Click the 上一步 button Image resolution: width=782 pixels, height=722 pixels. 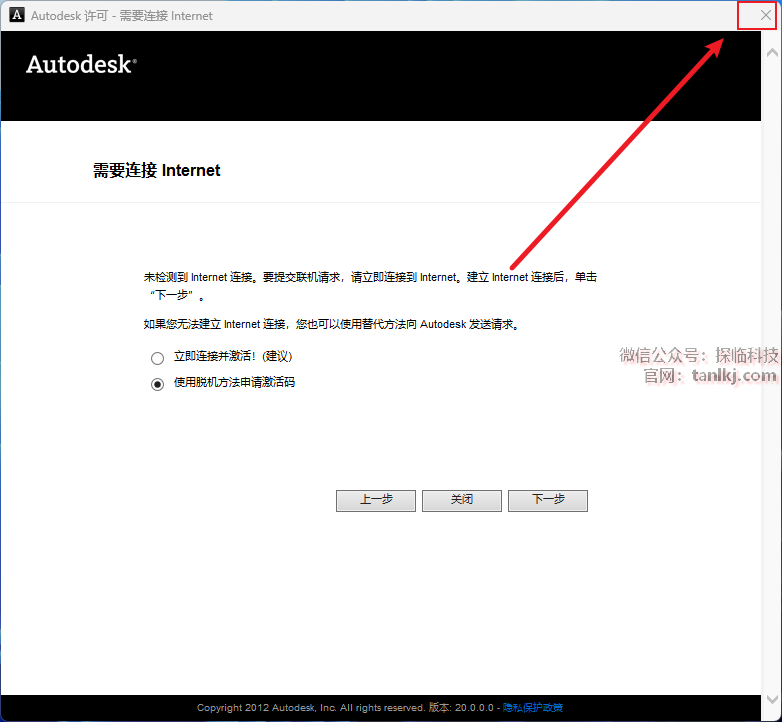pyautogui.click(x=376, y=500)
